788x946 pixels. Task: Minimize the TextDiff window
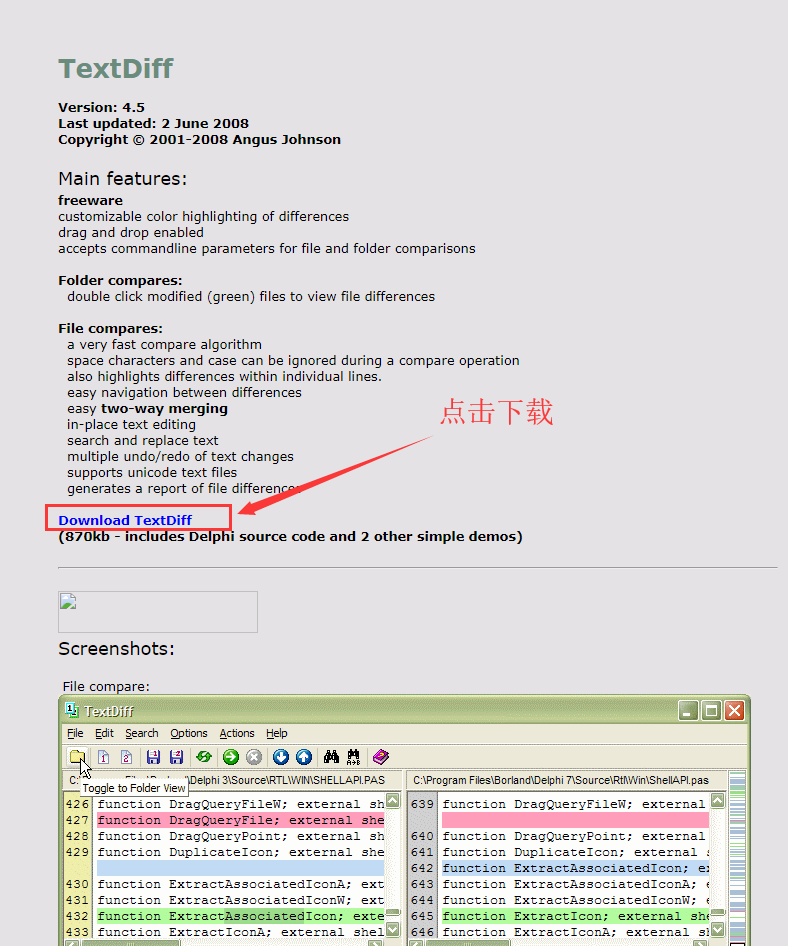pos(688,711)
